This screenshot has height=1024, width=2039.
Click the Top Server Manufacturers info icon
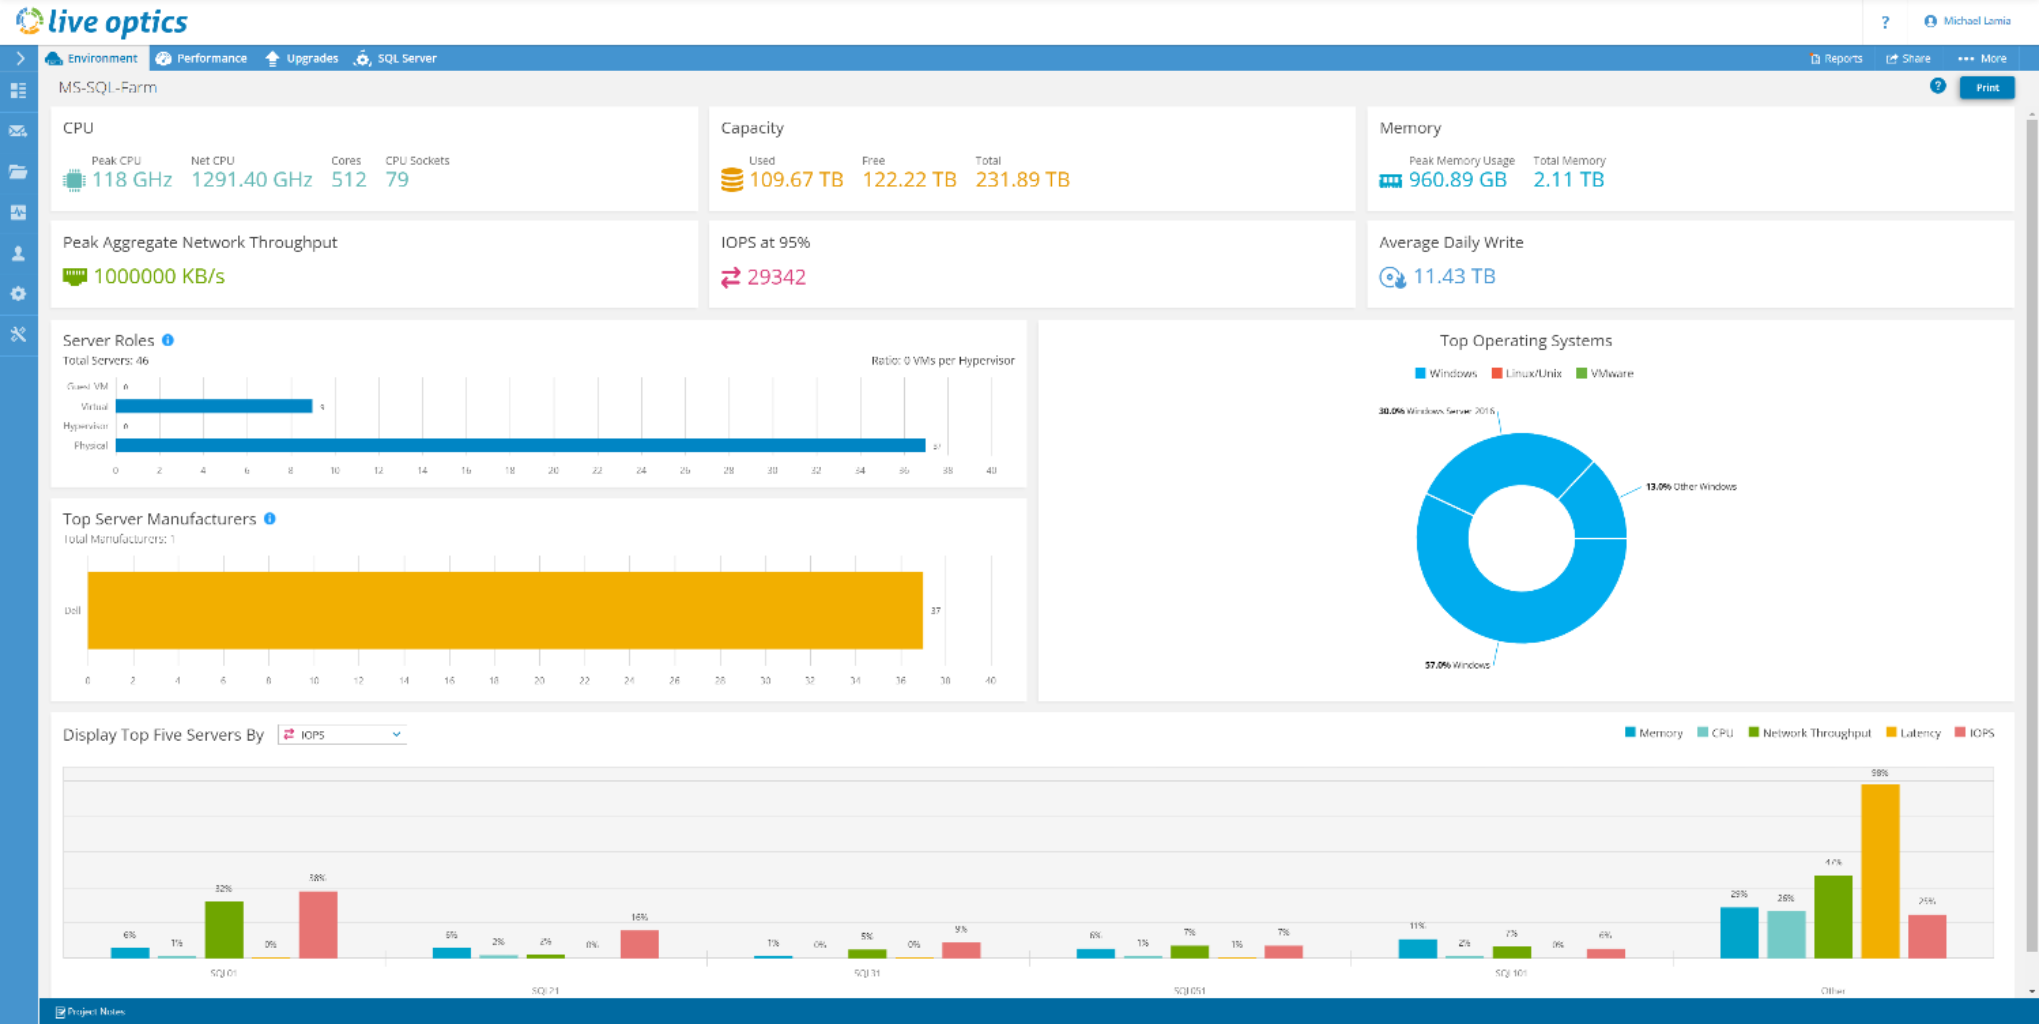(270, 518)
